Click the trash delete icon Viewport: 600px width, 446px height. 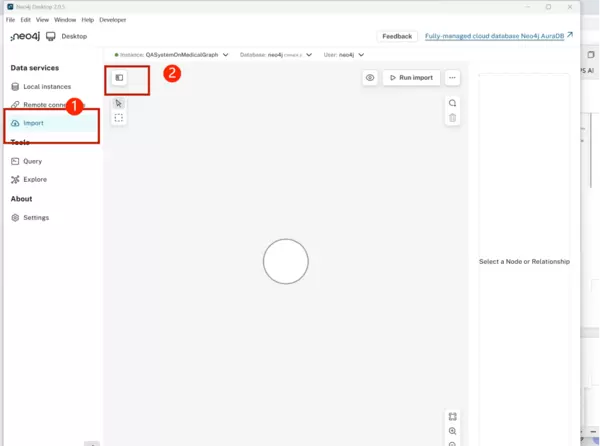tap(453, 118)
